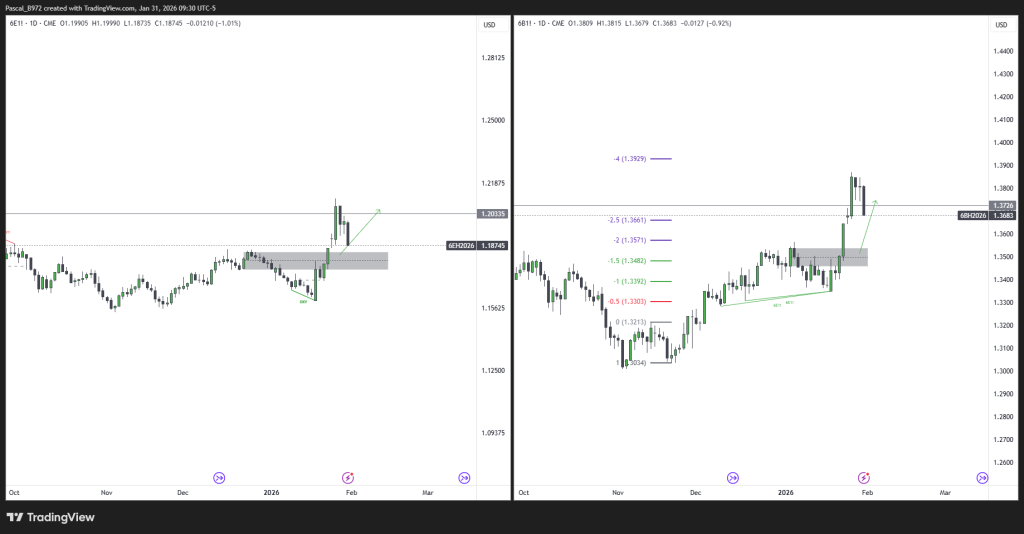Screen dimensions: 1024x534
Task: Click the -4 (1.3929) Fibonacci level label
Action: pos(630,159)
